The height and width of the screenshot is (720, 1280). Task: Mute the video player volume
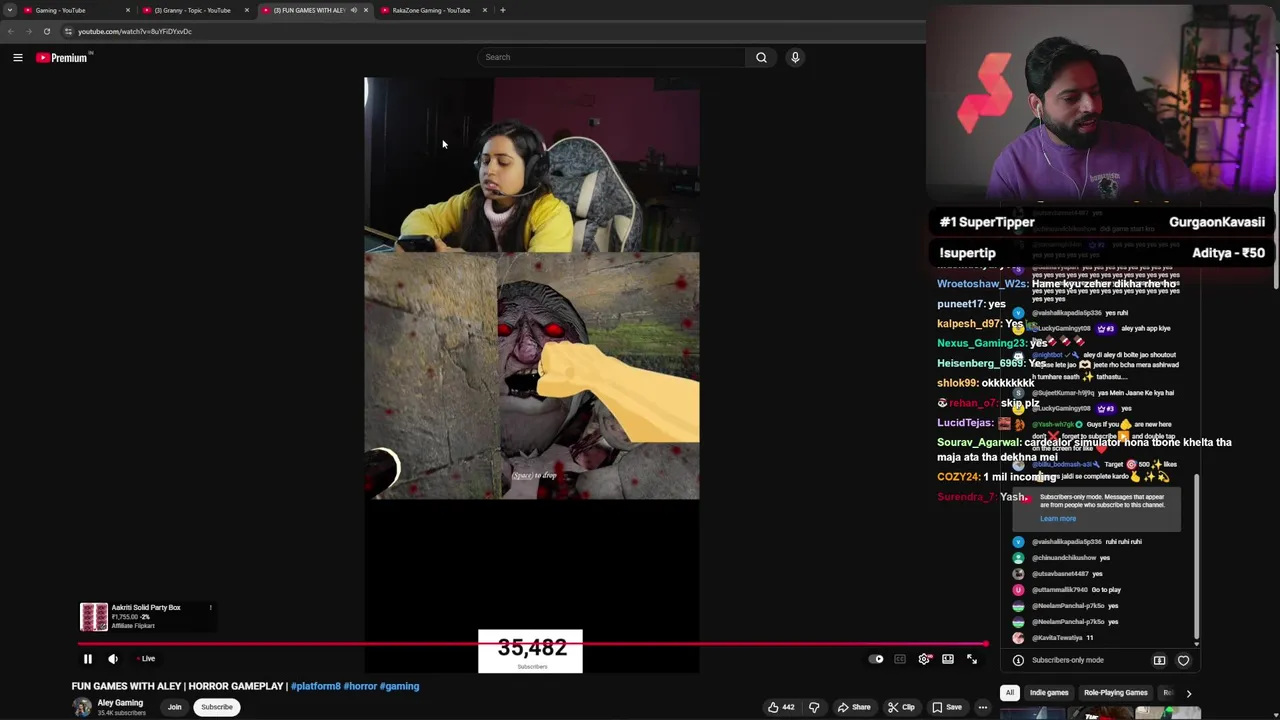(x=113, y=659)
